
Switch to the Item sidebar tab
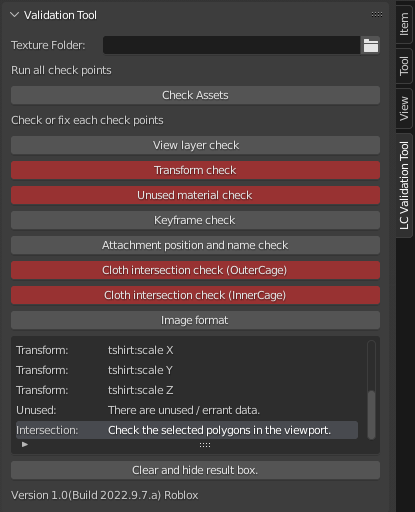coord(404,24)
